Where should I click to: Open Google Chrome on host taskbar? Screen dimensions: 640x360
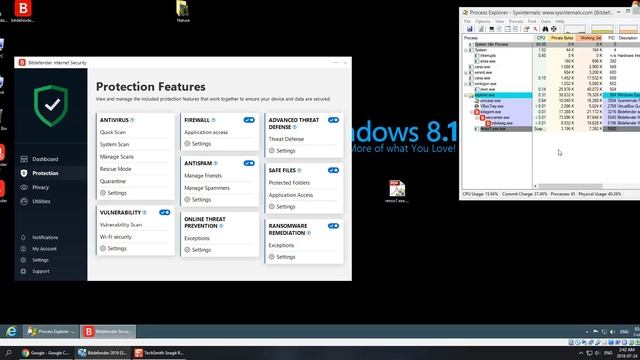tap(46, 353)
